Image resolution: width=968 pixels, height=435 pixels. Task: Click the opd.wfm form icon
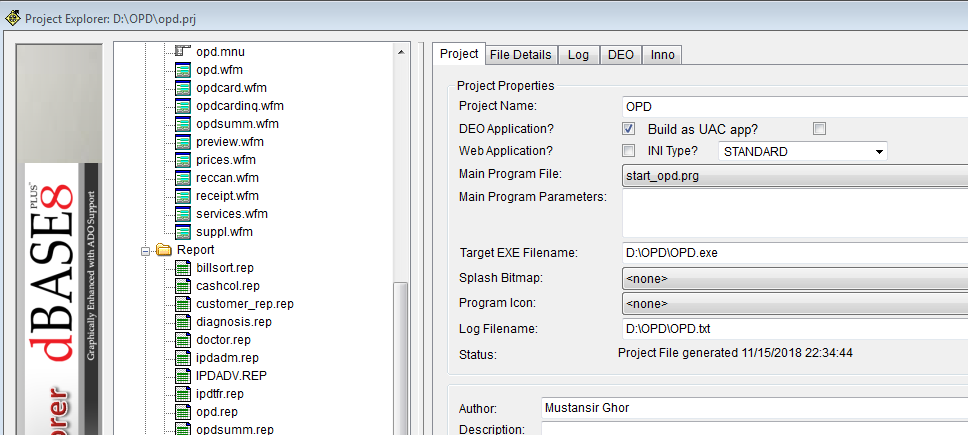pyautogui.click(x=183, y=70)
